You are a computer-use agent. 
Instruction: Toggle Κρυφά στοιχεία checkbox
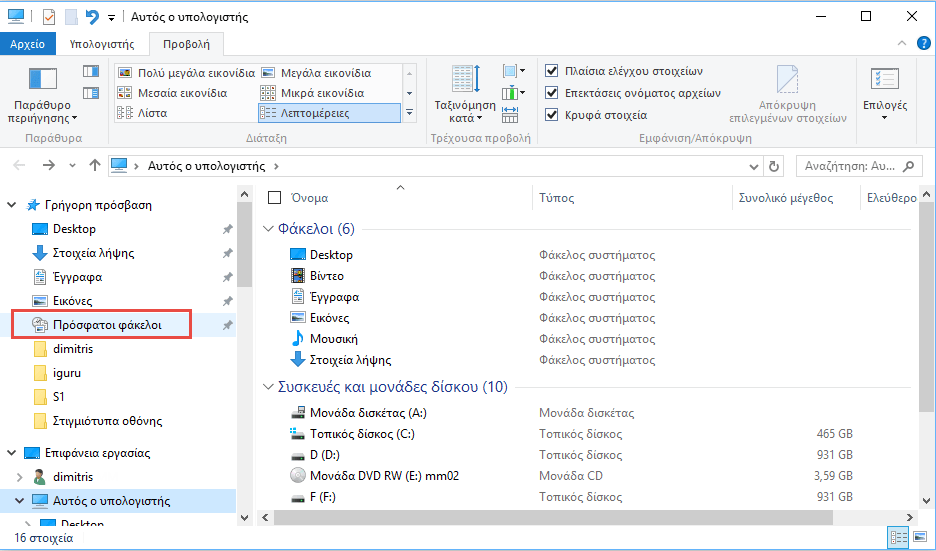coord(552,115)
